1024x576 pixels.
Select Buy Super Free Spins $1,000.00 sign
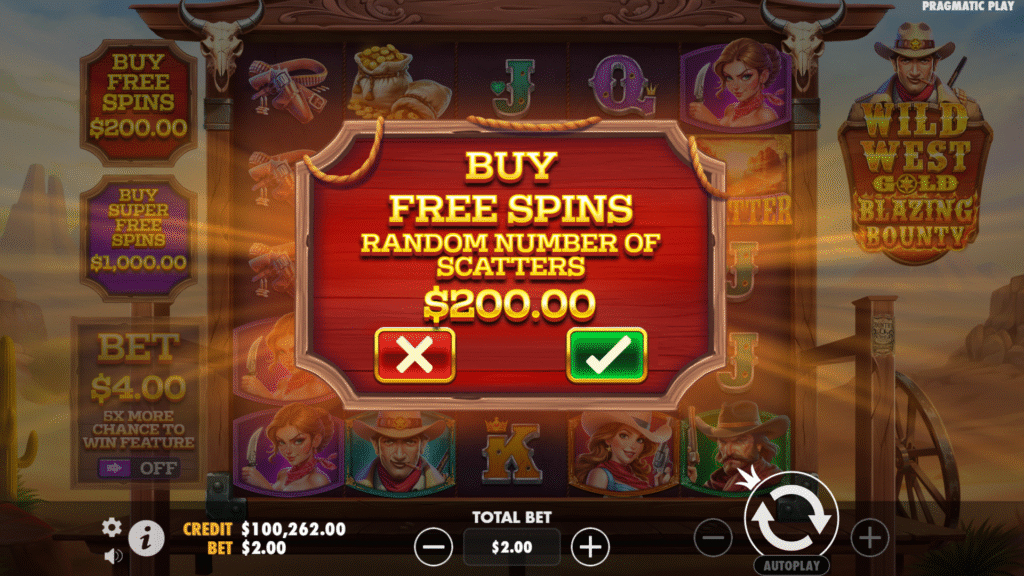(138, 235)
